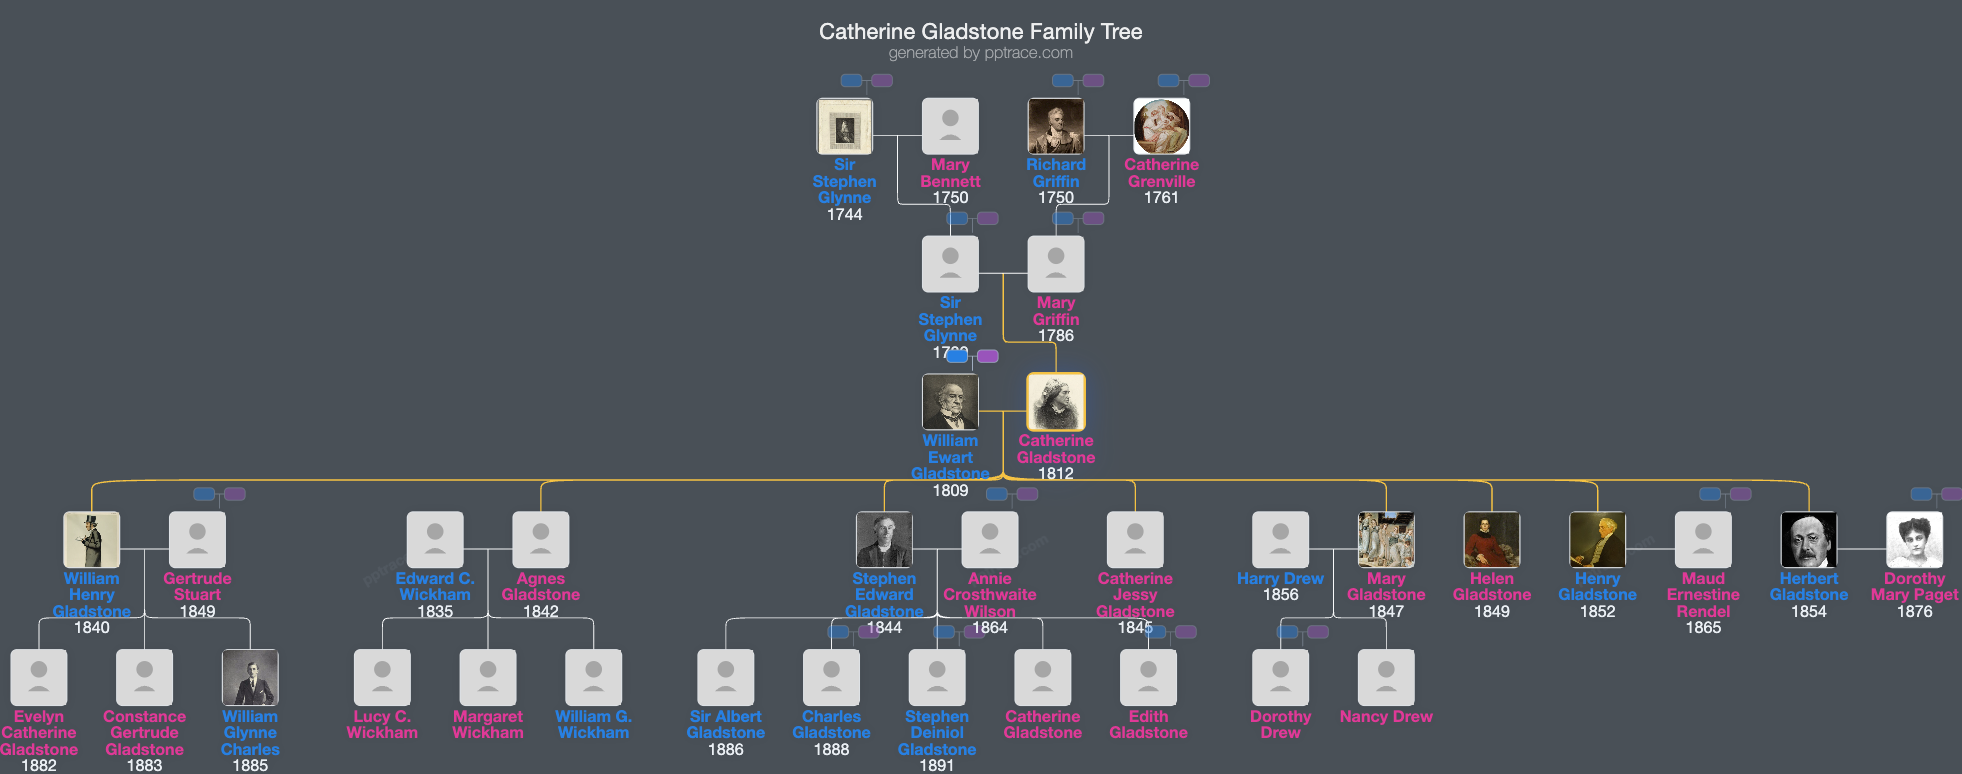The image size is (1962, 774).
Task: Open Catherine Gladstone name link
Action: tap(1056, 449)
